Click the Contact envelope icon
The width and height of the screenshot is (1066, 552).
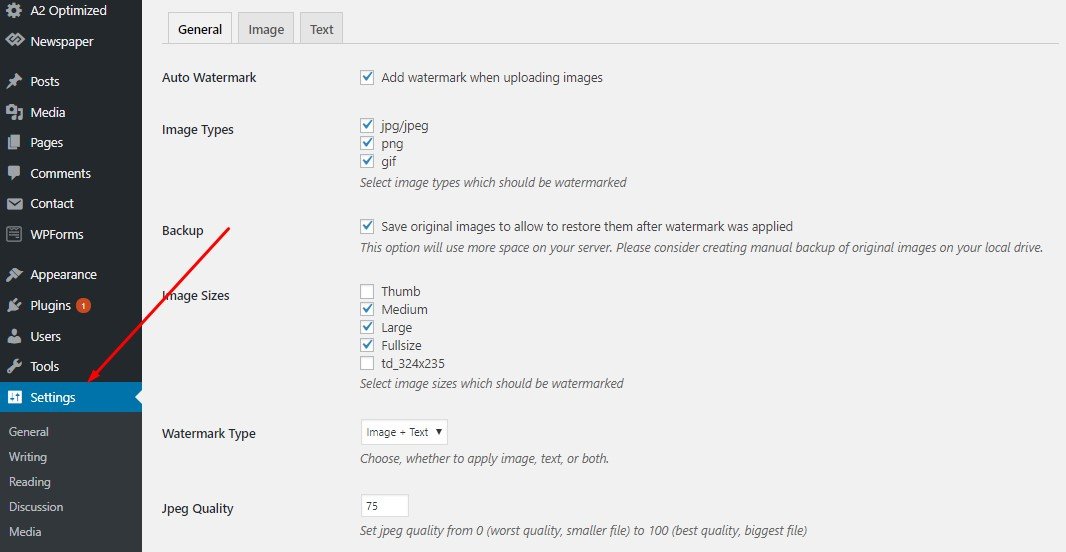coord(14,204)
